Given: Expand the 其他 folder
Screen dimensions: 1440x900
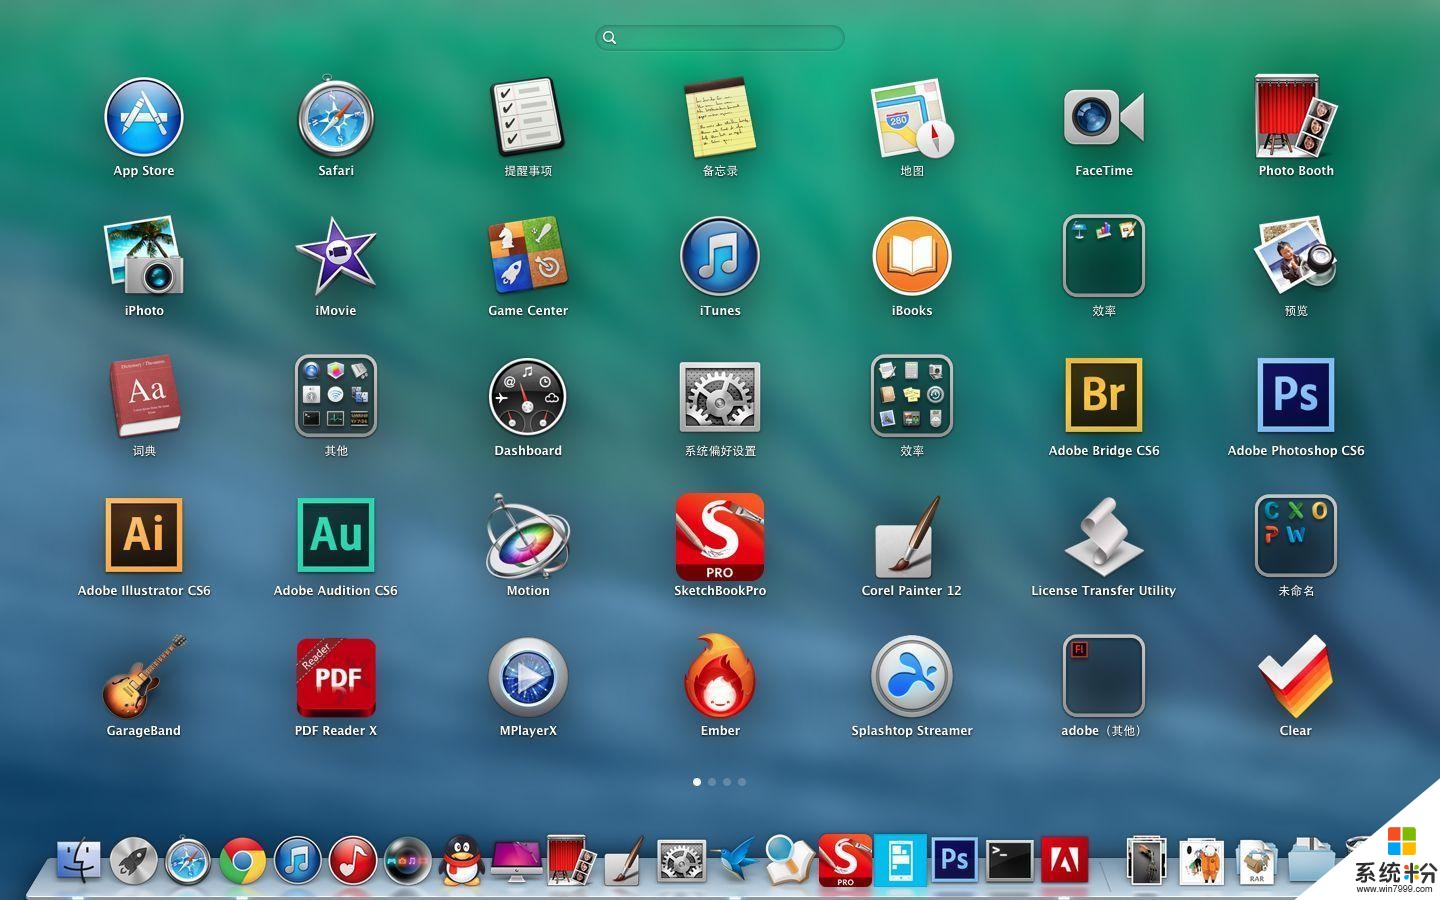Looking at the screenshot, I should pos(336,396).
